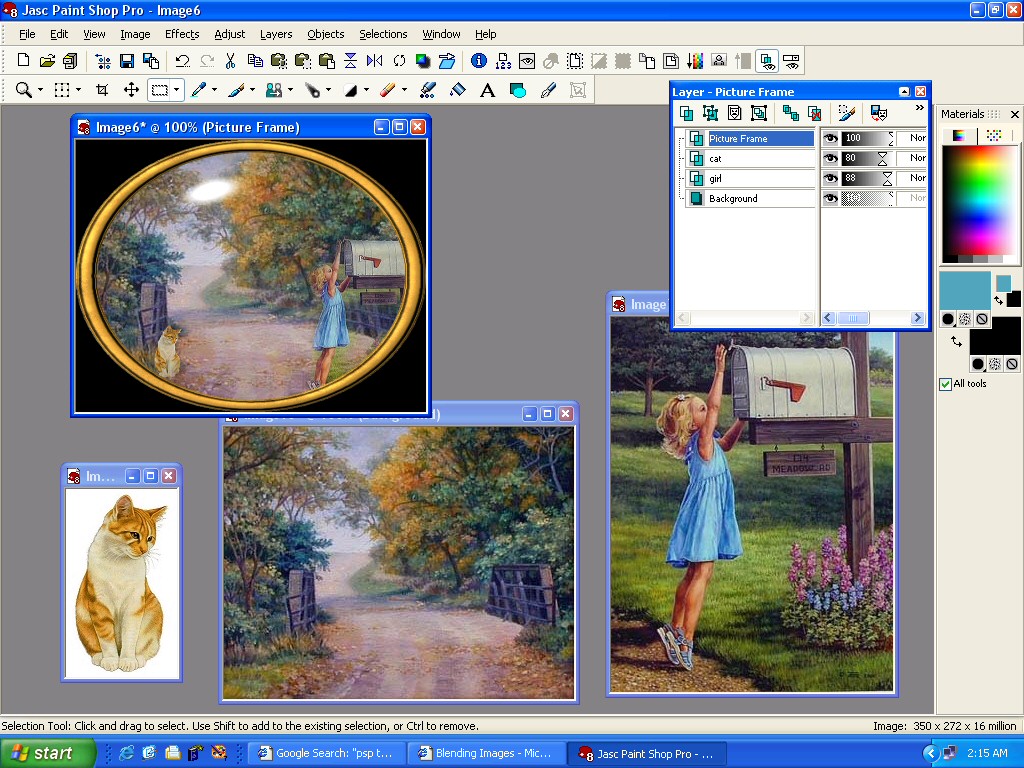This screenshot has height=768, width=1024.
Task: Click the Mirror horizontal icon
Action: [x=375, y=61]
